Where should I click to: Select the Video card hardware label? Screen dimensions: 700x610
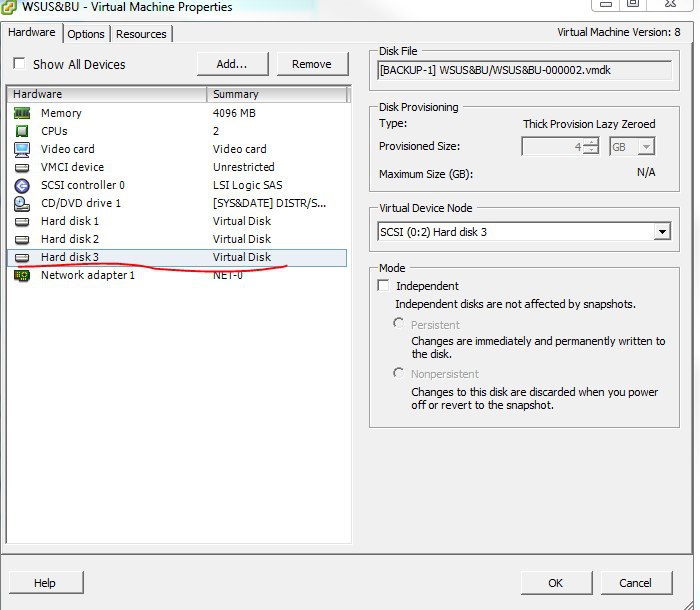pyautogui.click(x=67, y=149)
